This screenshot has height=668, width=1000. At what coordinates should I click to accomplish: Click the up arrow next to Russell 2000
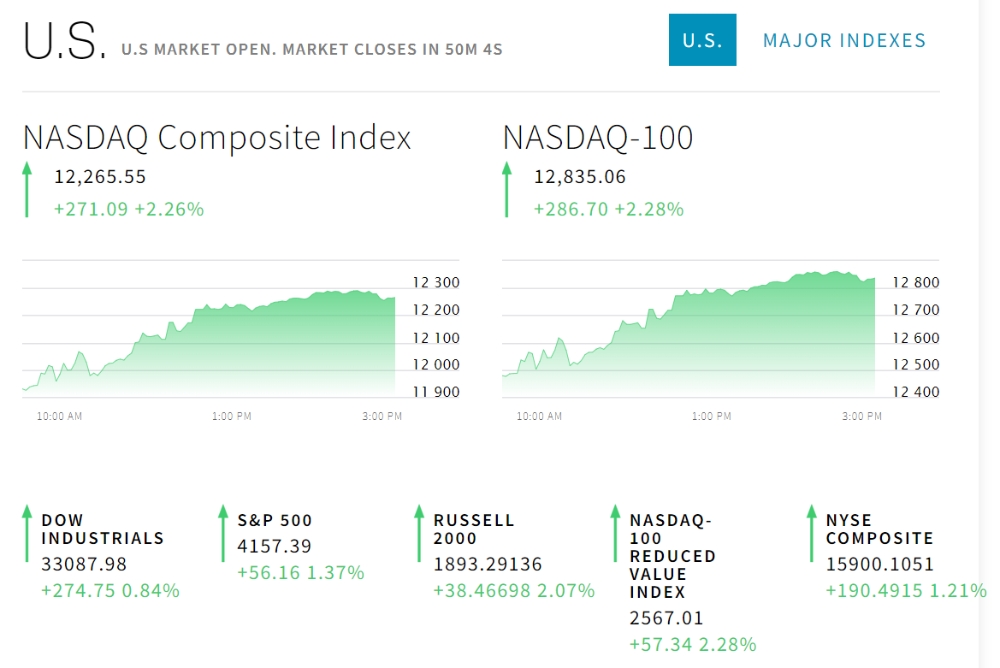[x=419, y=533]
